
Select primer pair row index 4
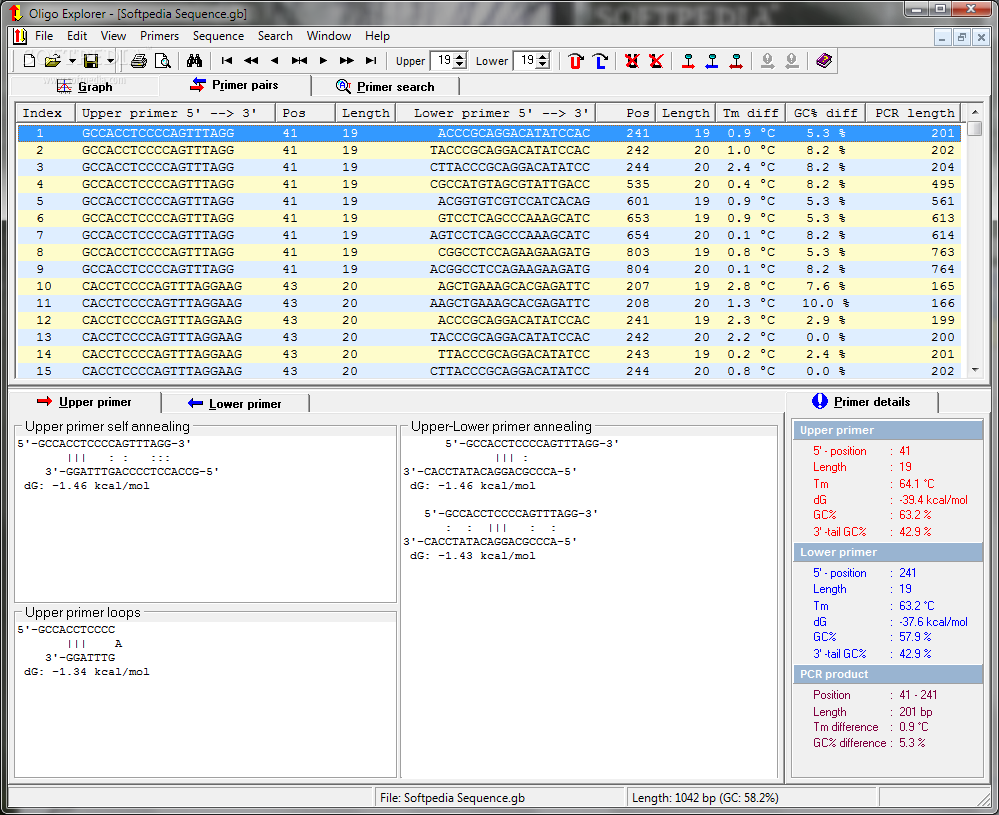[x=489, y=184]
